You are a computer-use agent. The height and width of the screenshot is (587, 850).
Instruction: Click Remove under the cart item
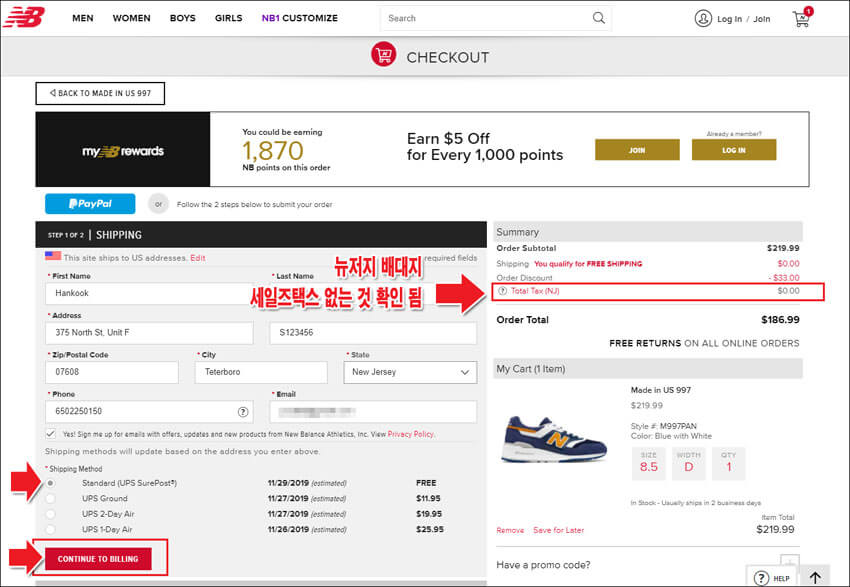tap(510, 530)
